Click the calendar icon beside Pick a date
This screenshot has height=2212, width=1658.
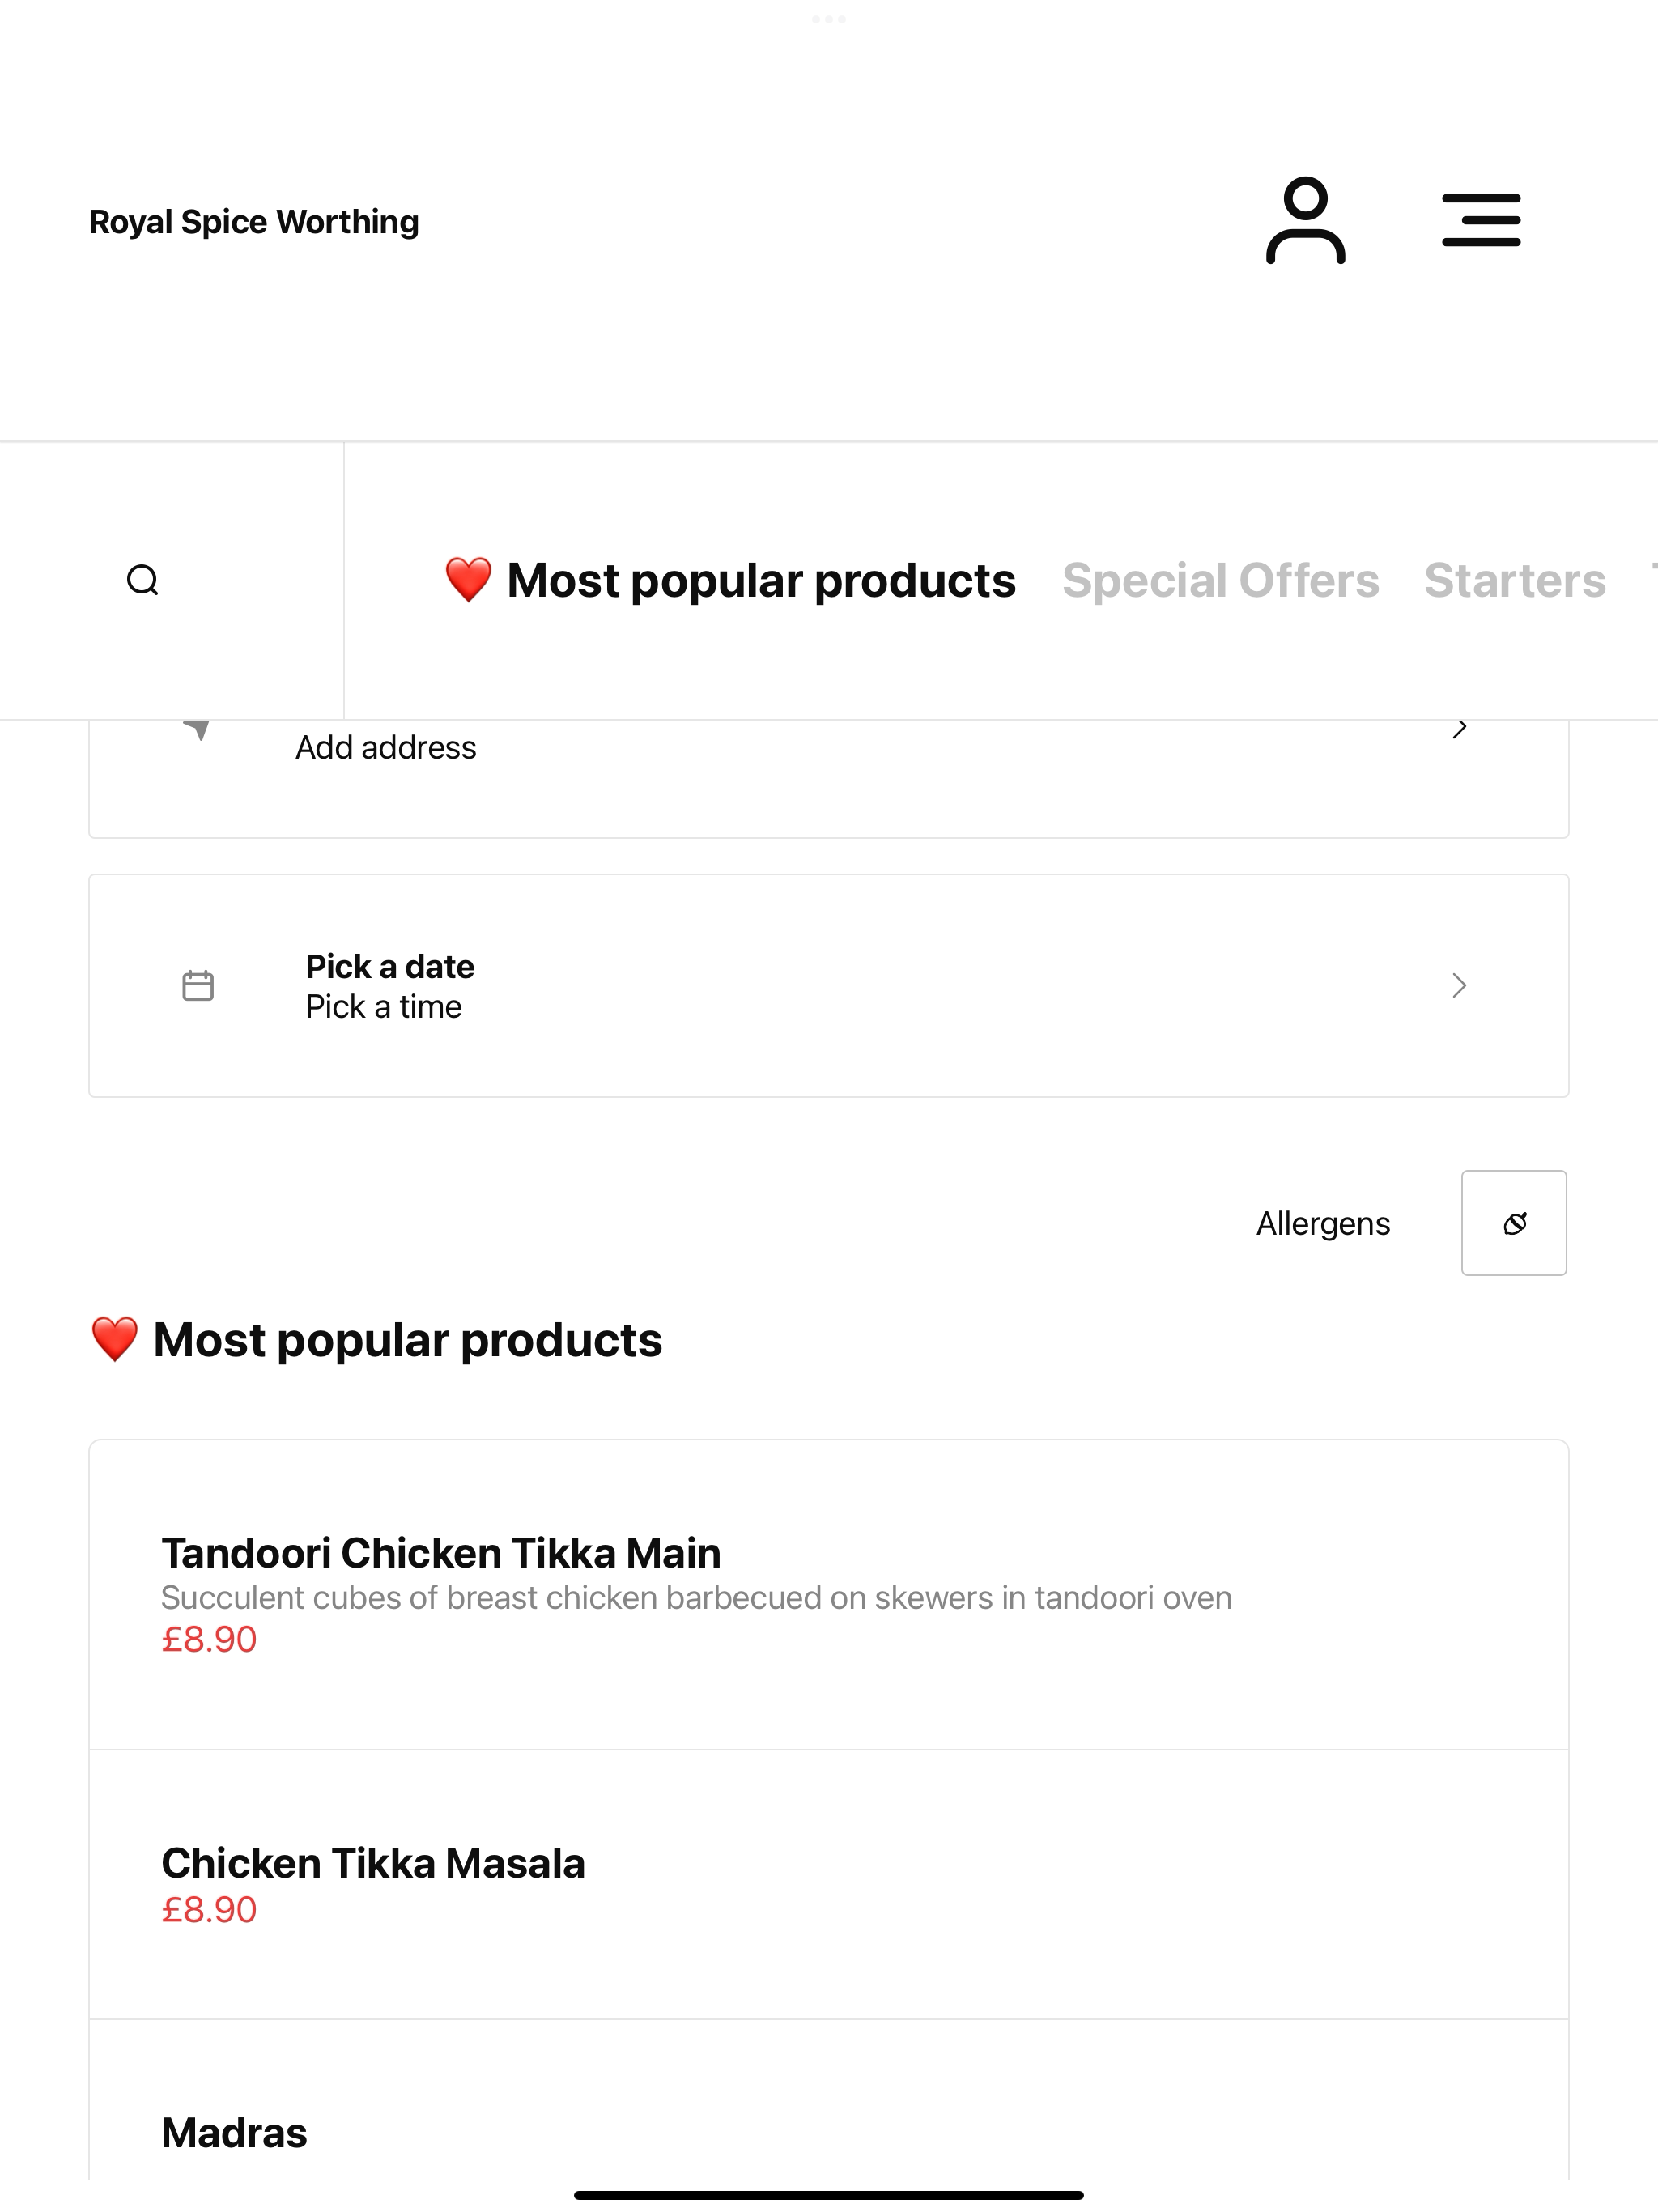[198, 985]
